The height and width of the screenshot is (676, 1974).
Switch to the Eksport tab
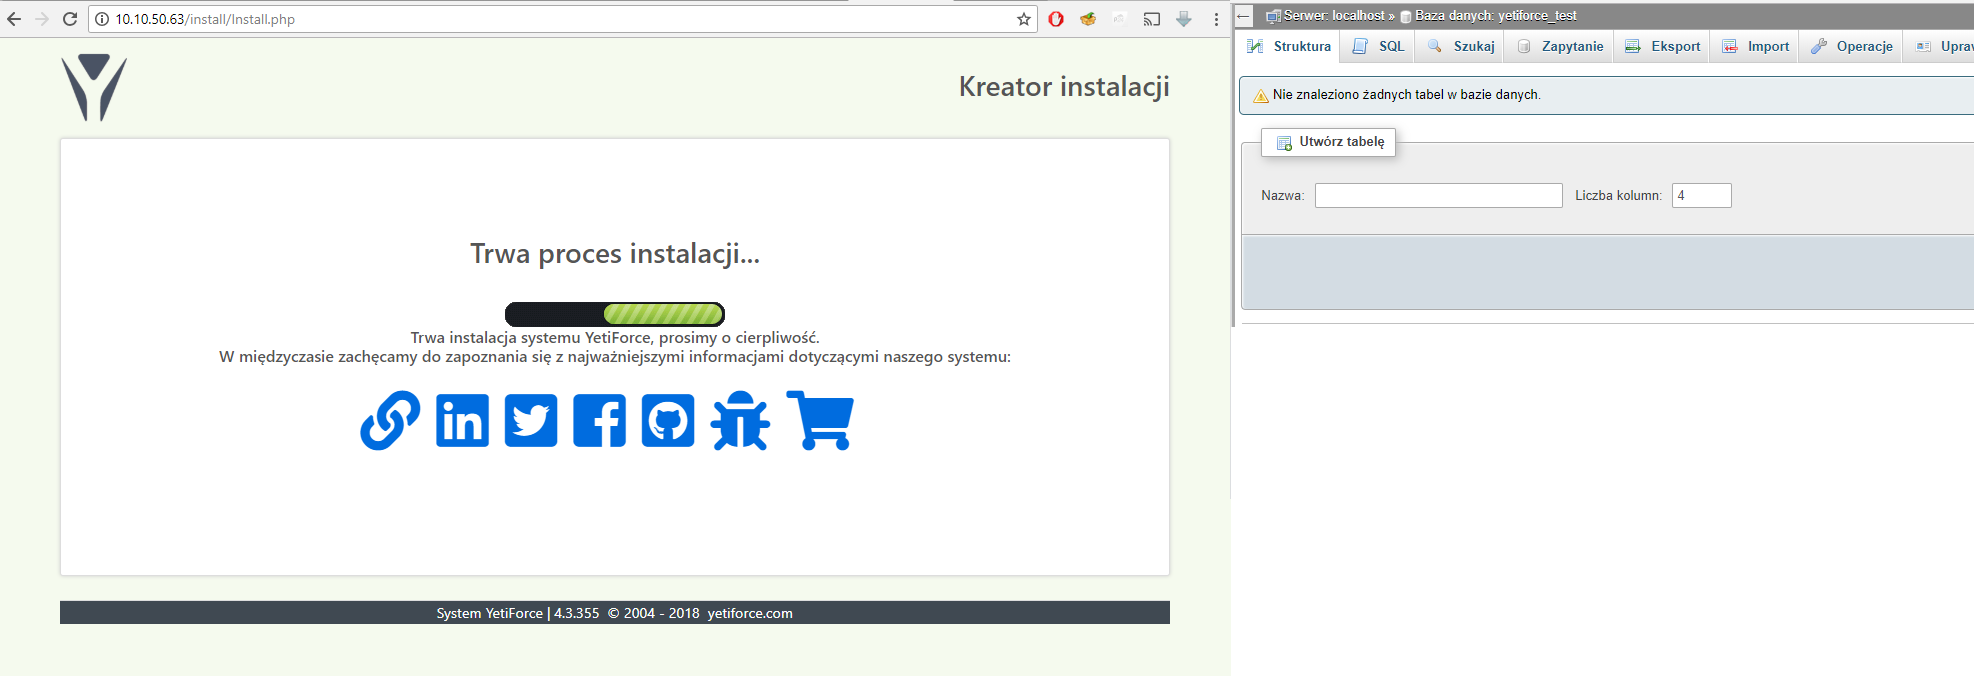click(1662, 46)
